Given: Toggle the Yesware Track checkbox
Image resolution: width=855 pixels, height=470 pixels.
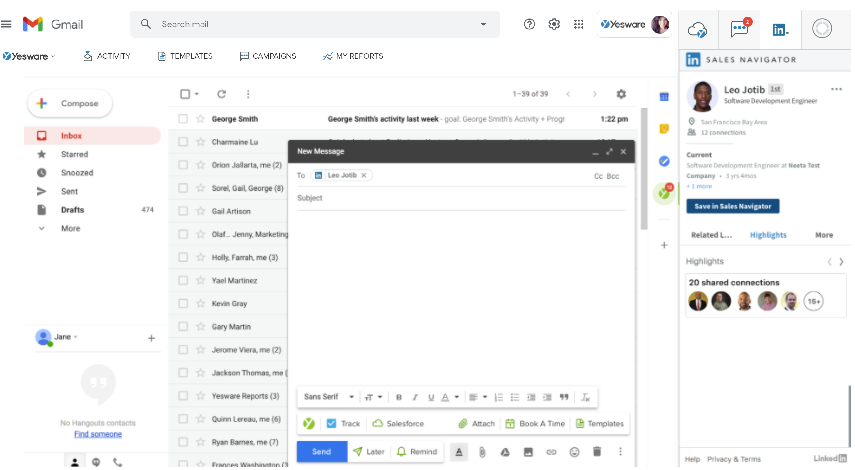Looking at the screenshot, I should tap(332, 424).
